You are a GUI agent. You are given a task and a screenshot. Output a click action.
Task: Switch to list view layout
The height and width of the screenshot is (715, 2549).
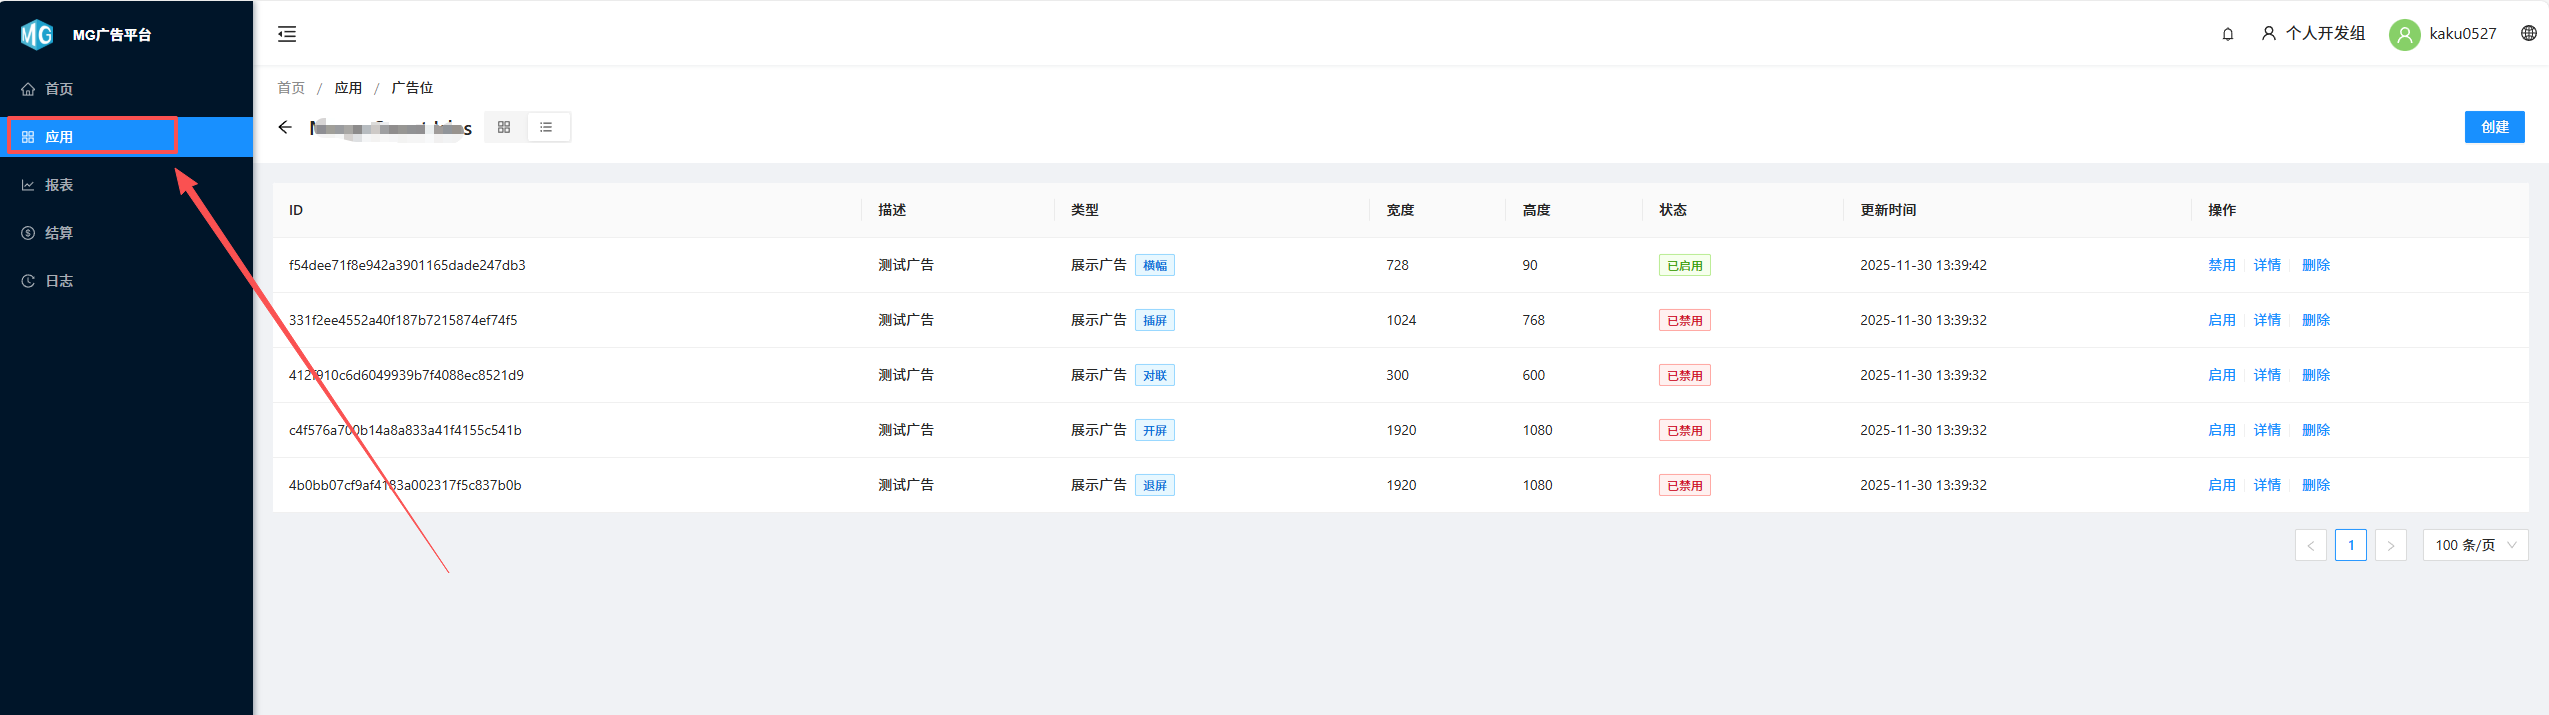click(546, 127)
